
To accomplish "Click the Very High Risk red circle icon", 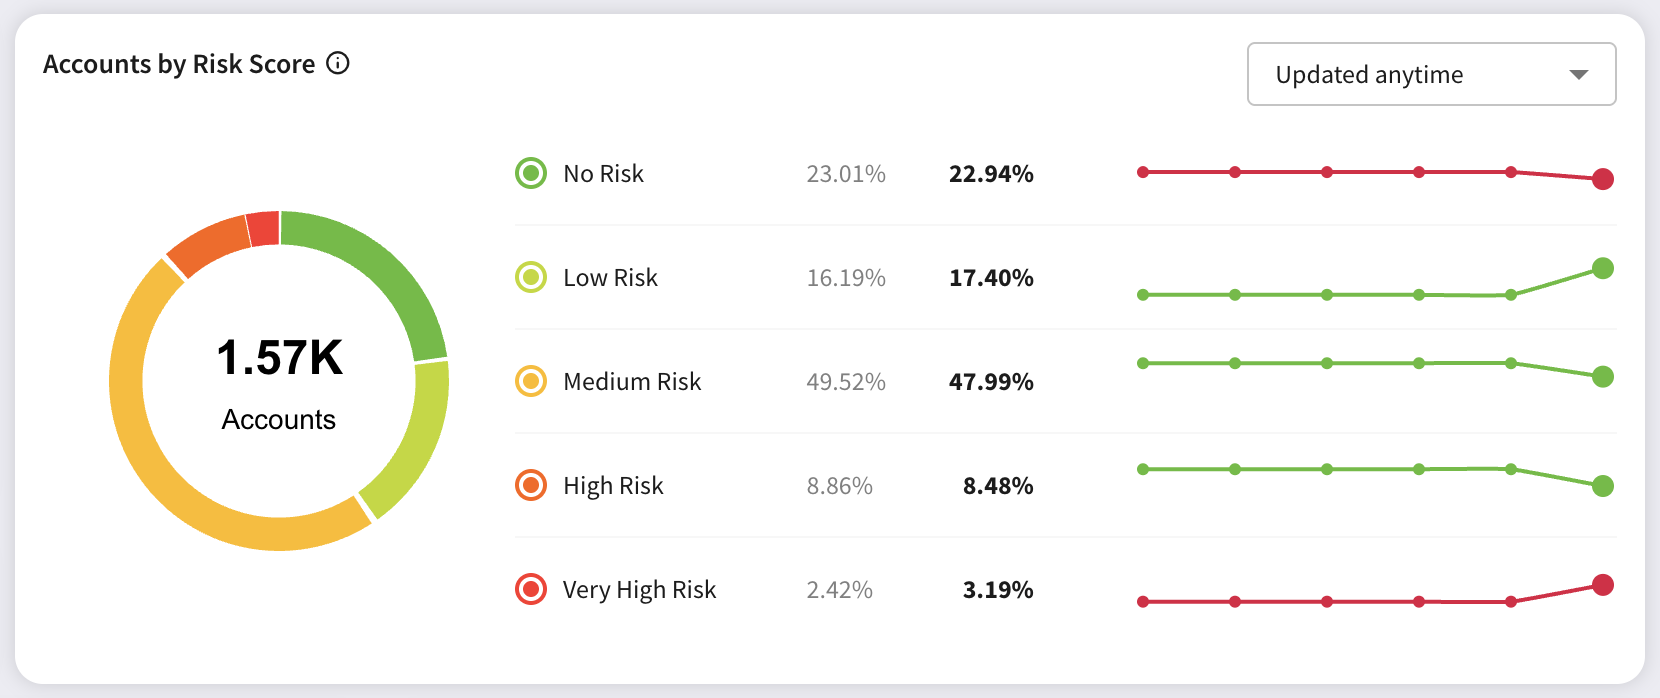I will [x=531, y=589].
